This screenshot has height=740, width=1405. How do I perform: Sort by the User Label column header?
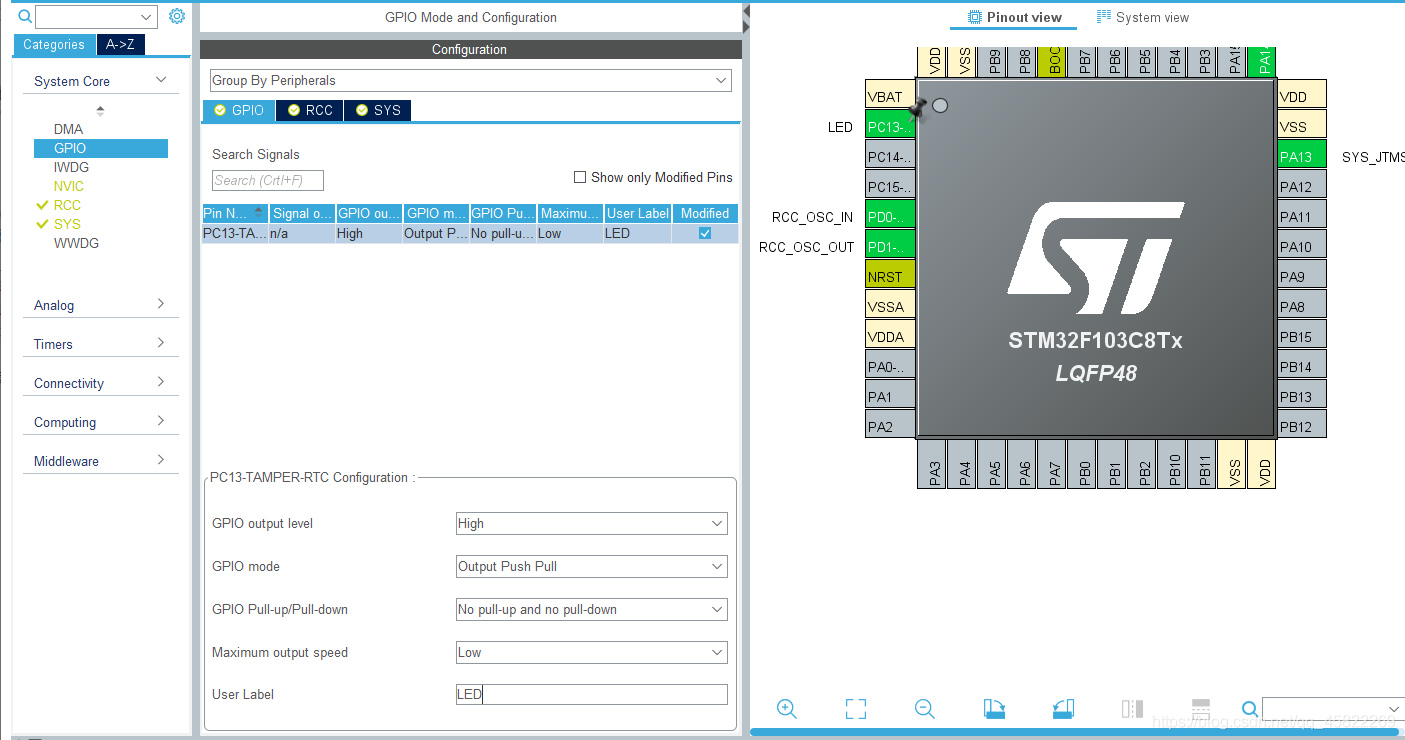[638, 213]
